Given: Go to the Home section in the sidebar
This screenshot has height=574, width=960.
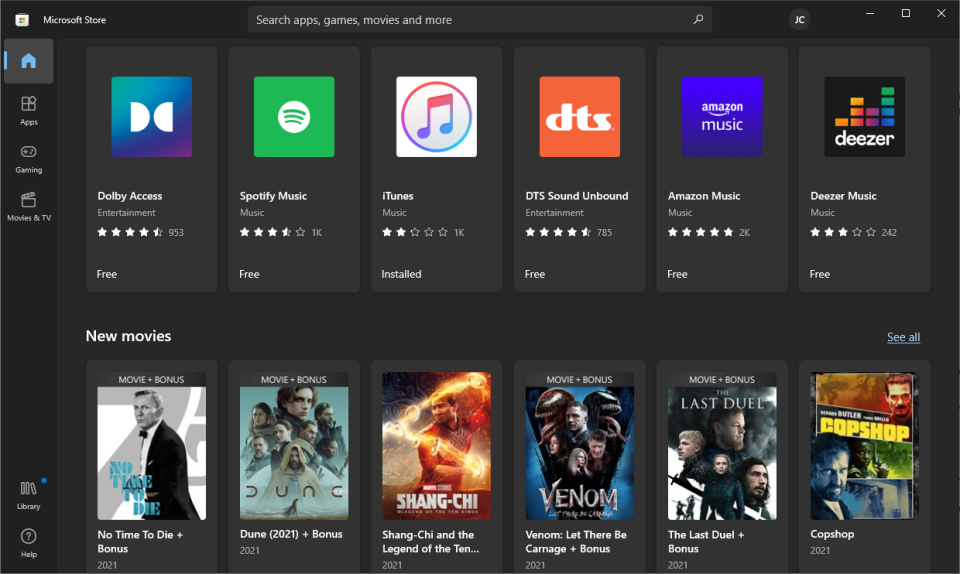Looking at the screenshot, I should coord(28,61).
